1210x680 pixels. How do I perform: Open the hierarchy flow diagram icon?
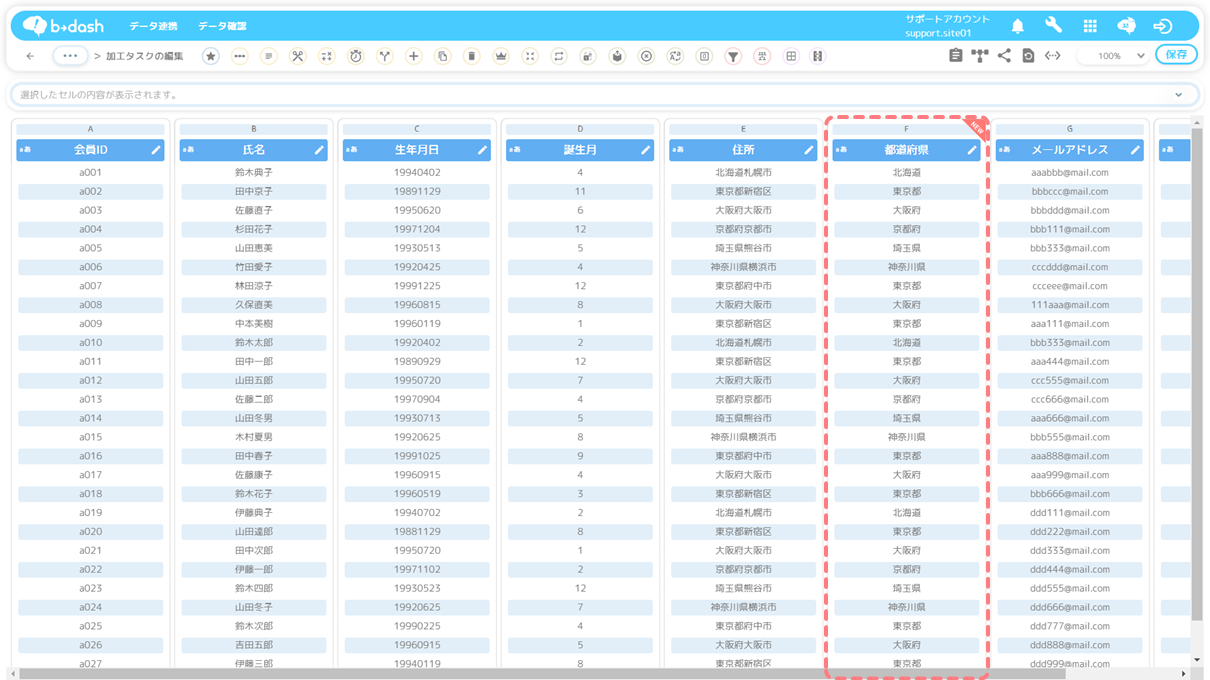pyautogui.click(x=980, y=56)
